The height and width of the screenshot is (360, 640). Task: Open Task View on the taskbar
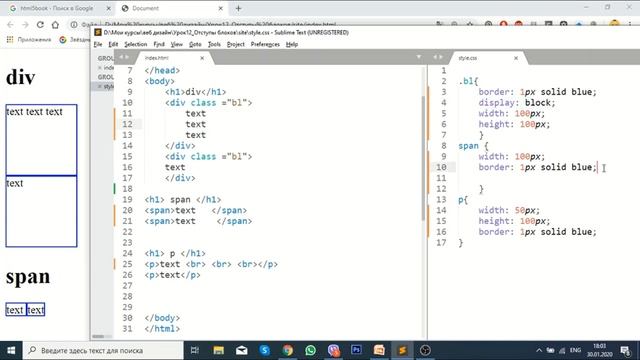click(x=195, y=350)
